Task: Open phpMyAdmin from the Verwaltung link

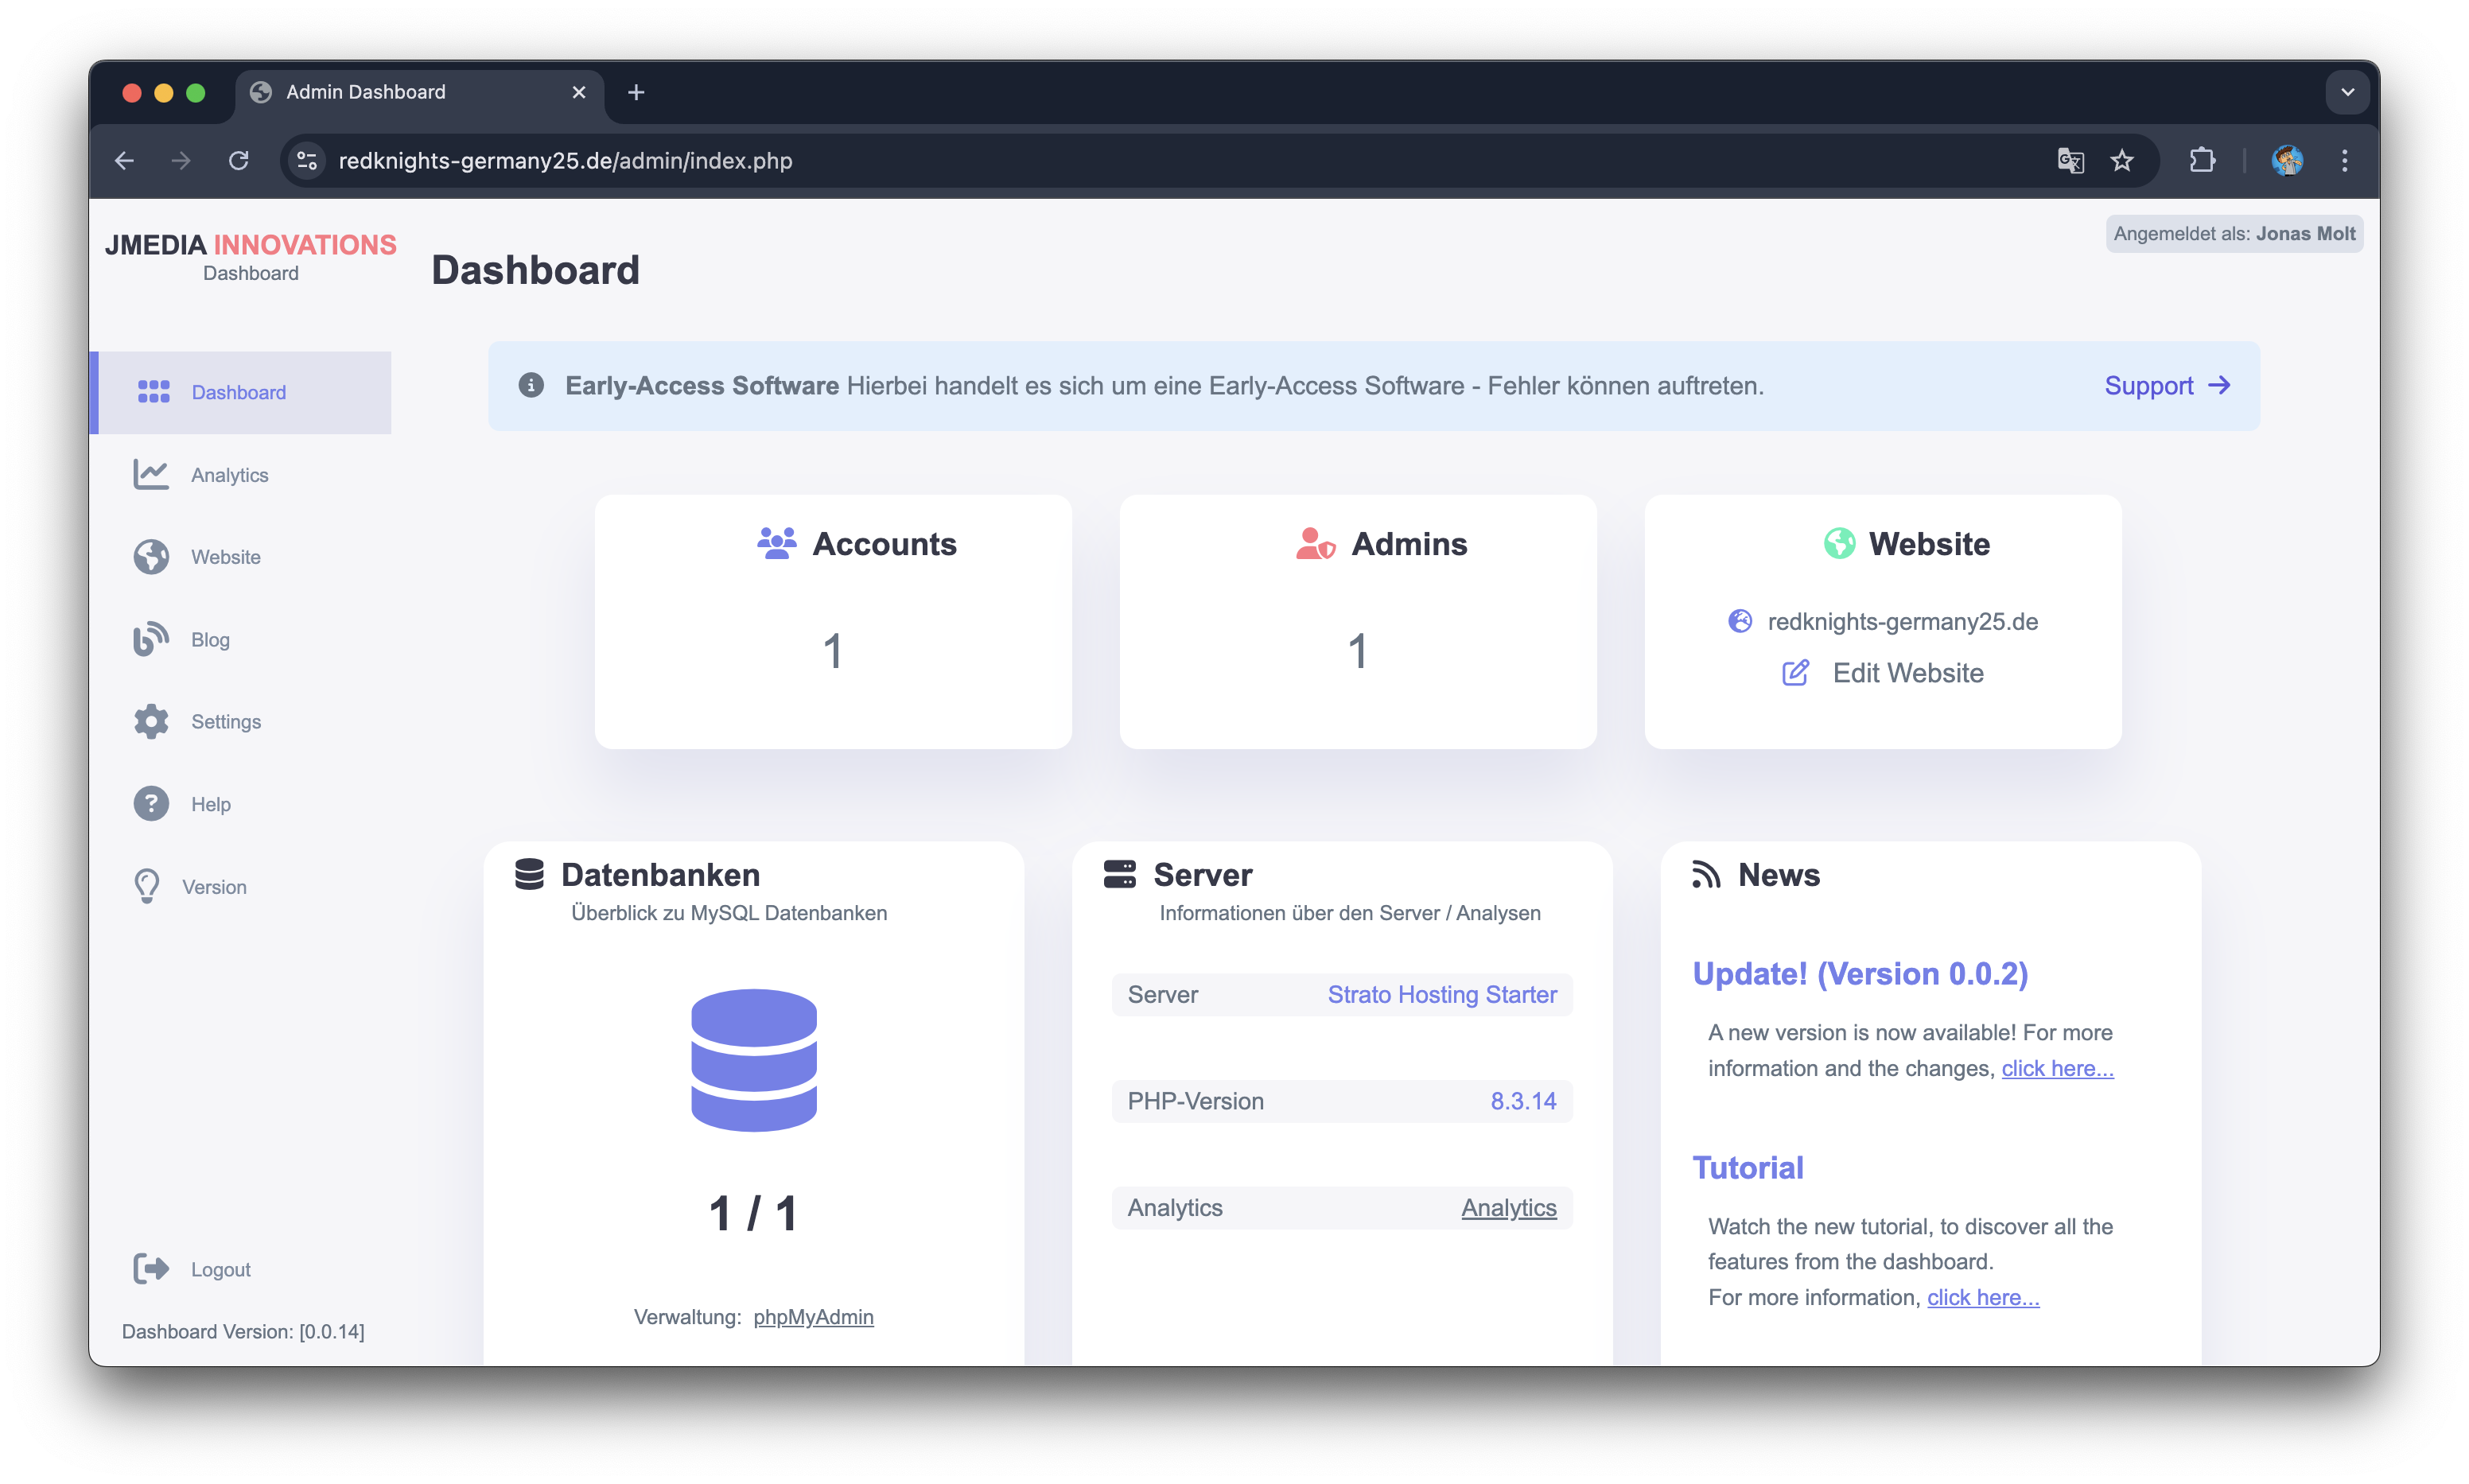Action: 813,1317
